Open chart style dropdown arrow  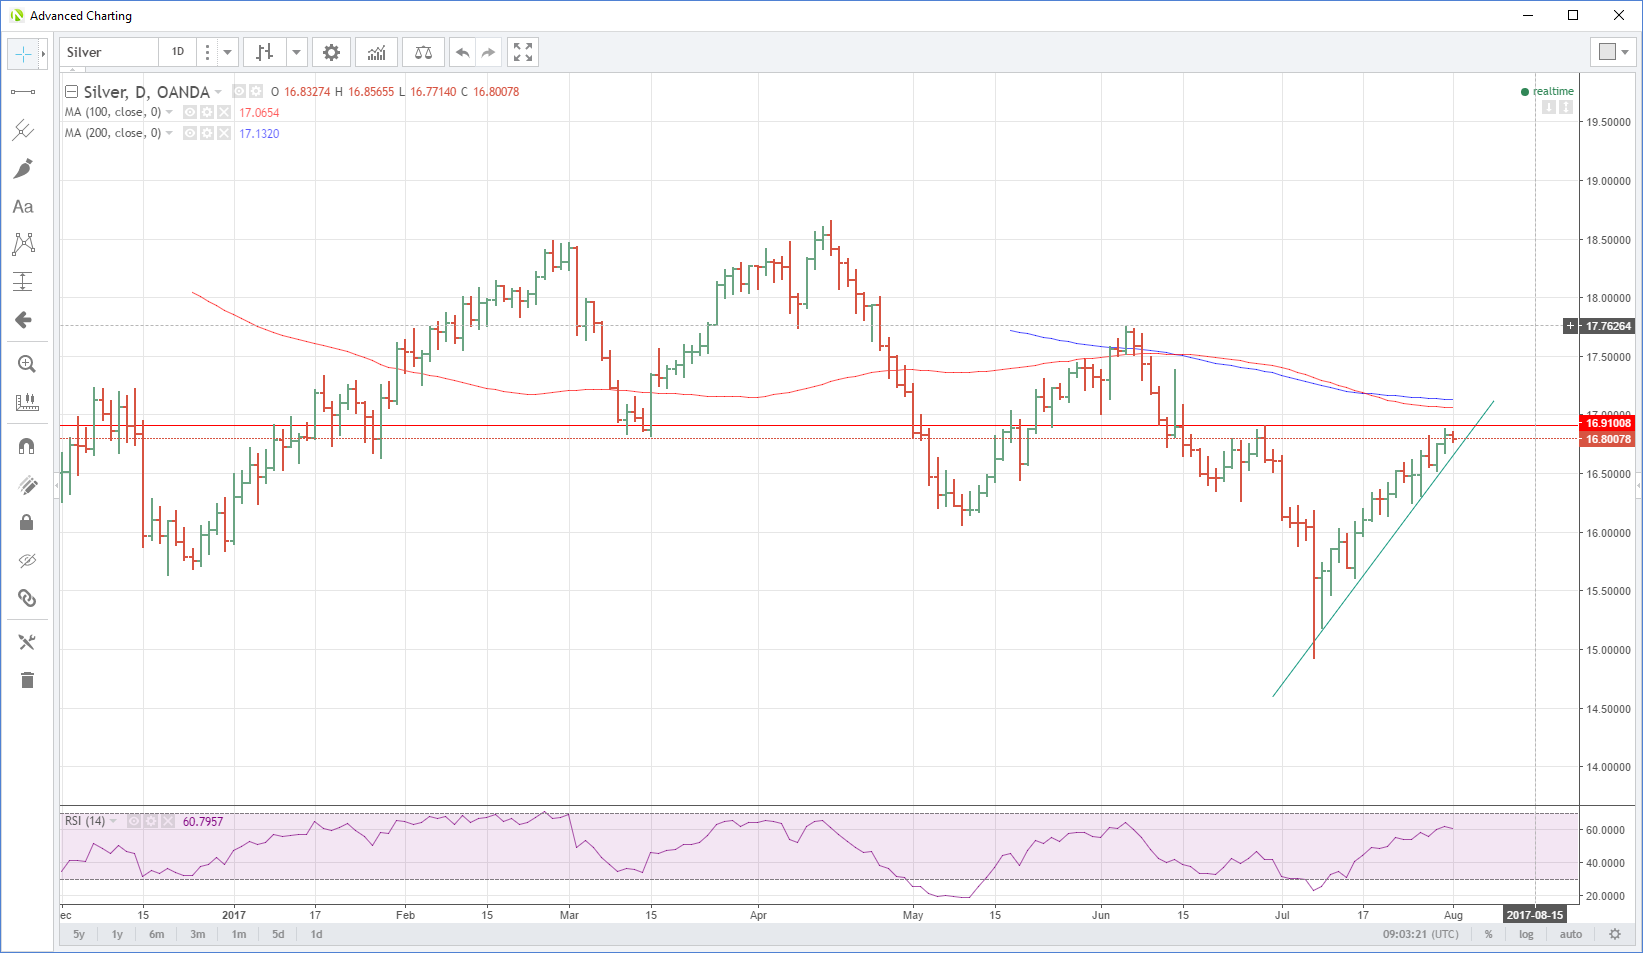point(296,52)
